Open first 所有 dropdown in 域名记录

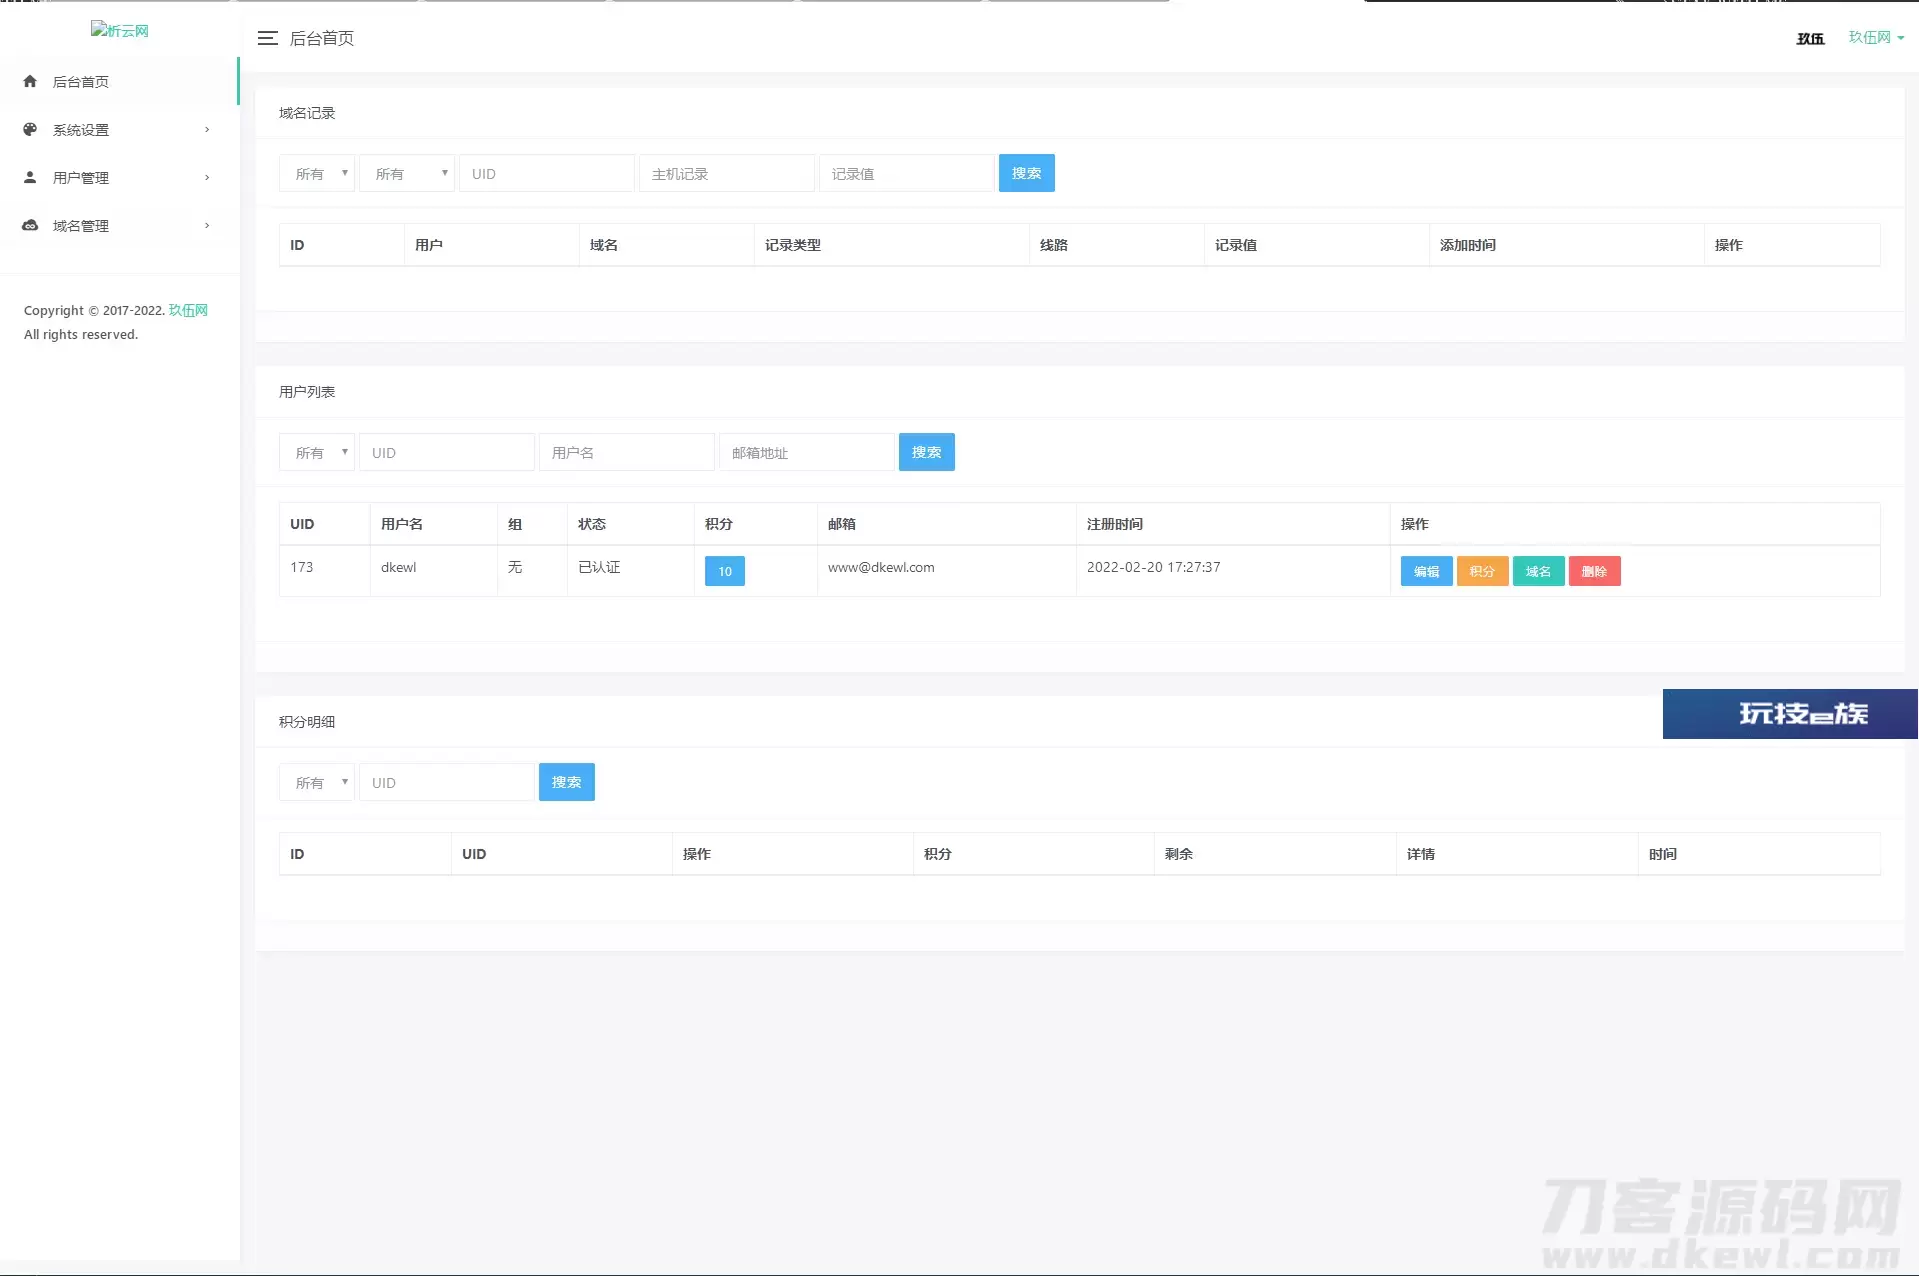[317, 173]
